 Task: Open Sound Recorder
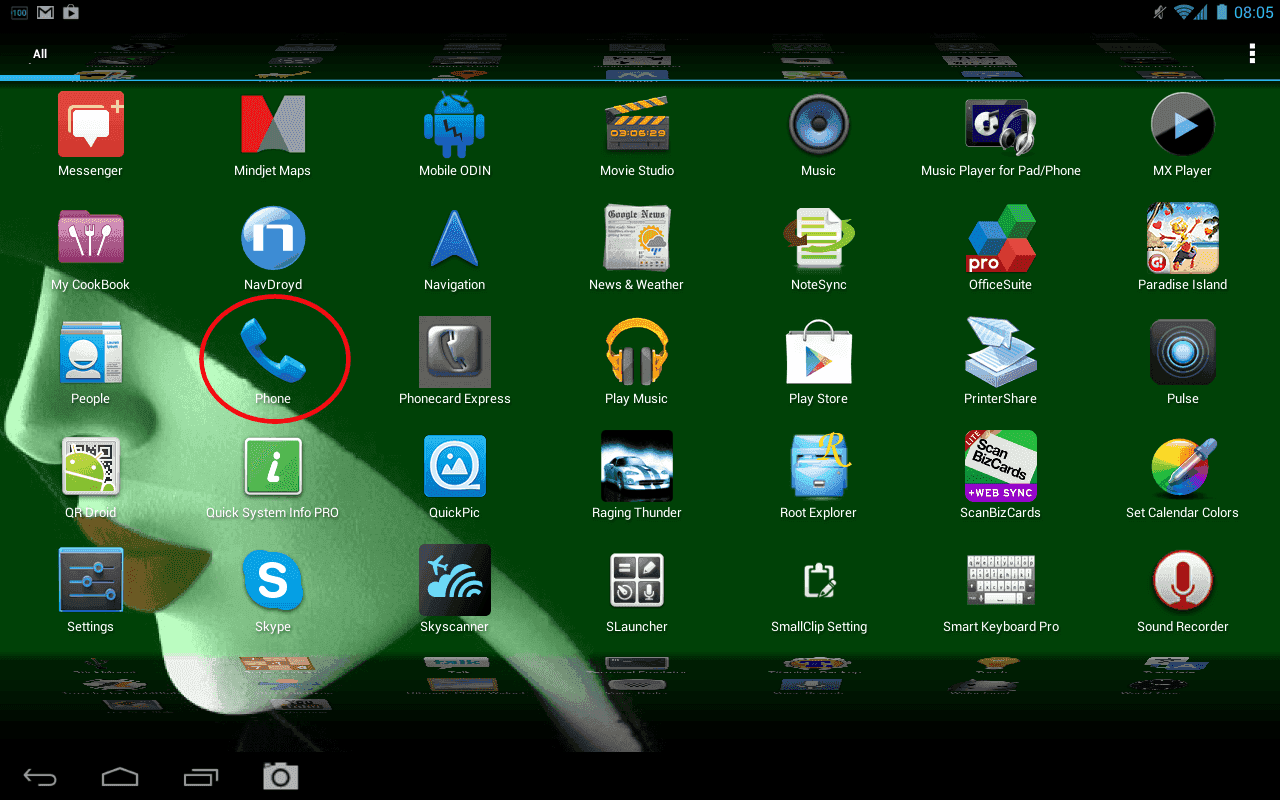point(1182,580)
